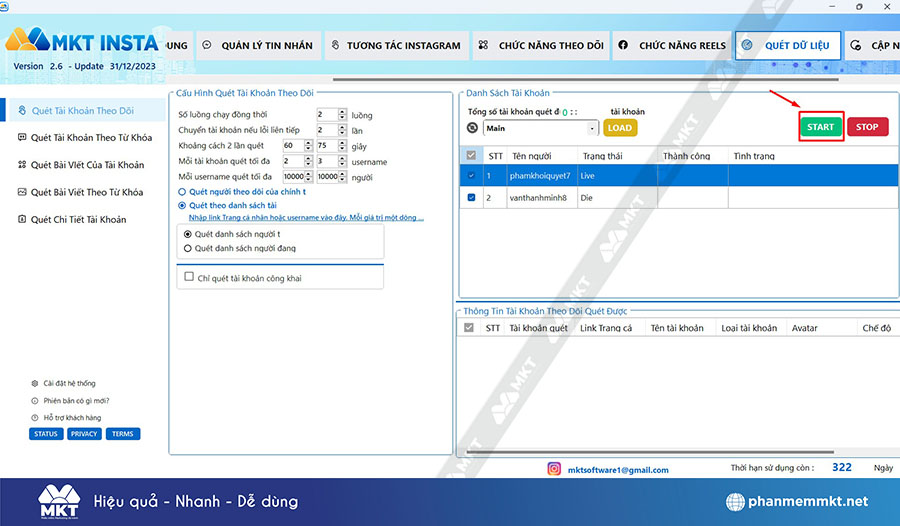Screen dimensions: 900x526
Task: Go to Chức Năng Reels tab
Action: [673, 45]
